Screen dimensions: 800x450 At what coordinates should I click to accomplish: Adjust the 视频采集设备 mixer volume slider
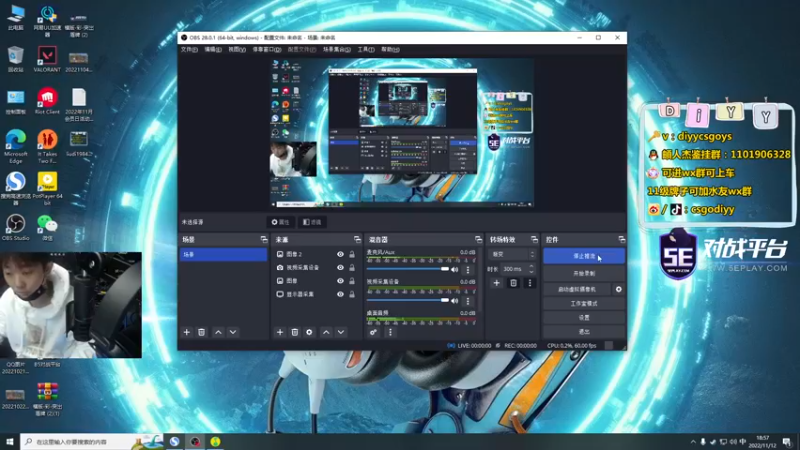[x=408, y=300]
